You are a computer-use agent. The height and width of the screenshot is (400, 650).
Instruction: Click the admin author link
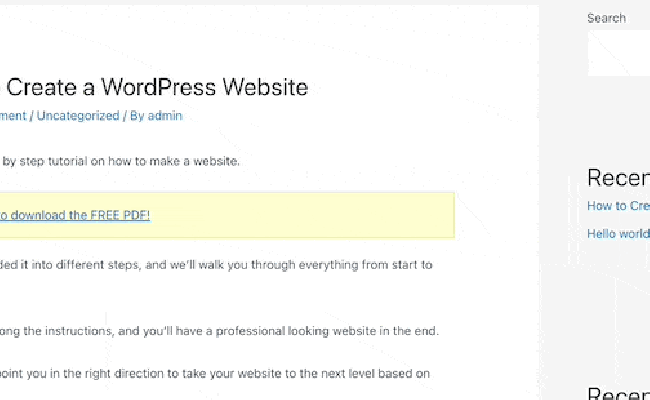pos(165,116)
